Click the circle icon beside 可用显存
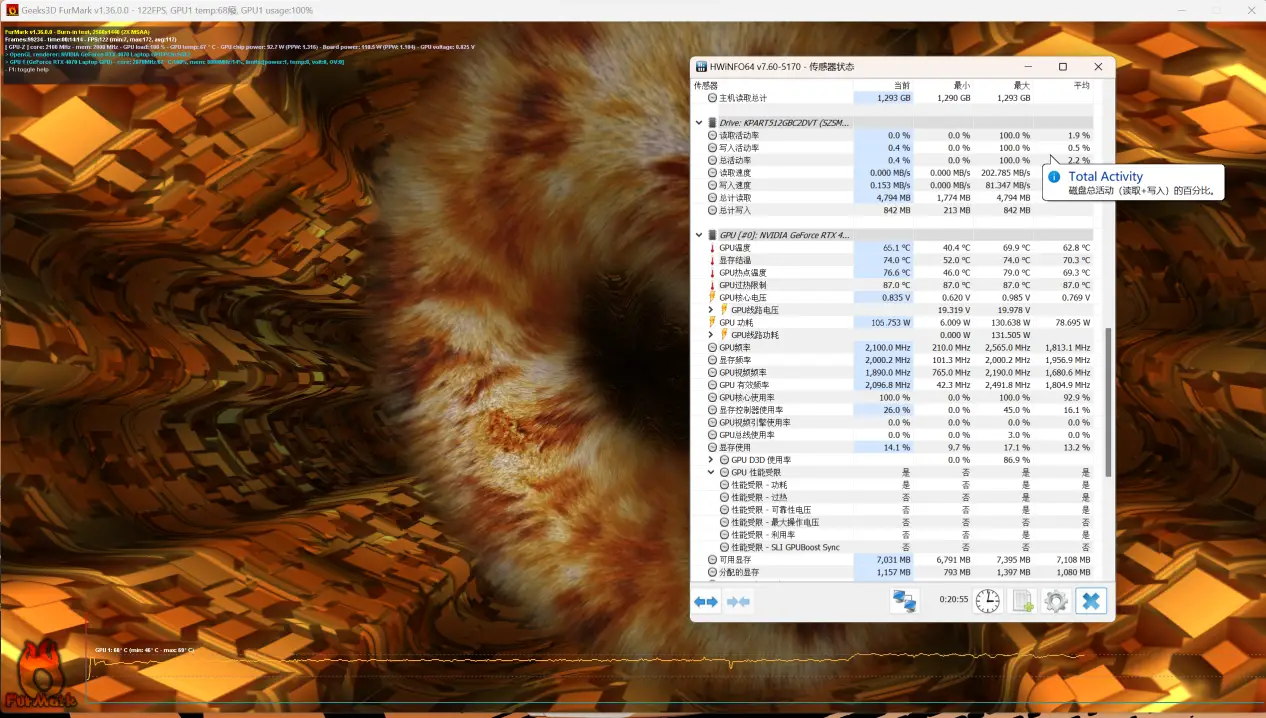Image resolution: width=1266 pixels, height=718 pixels. 712,560
